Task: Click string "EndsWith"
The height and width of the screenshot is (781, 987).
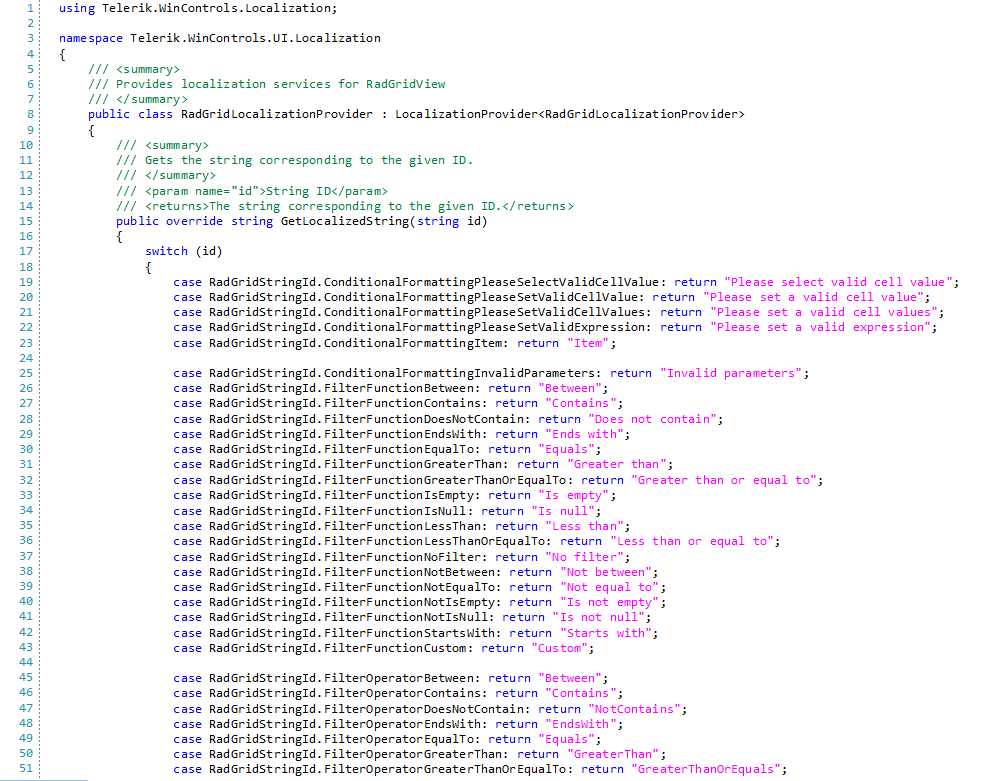Action: pyautogui.click(x=580, y=724)
